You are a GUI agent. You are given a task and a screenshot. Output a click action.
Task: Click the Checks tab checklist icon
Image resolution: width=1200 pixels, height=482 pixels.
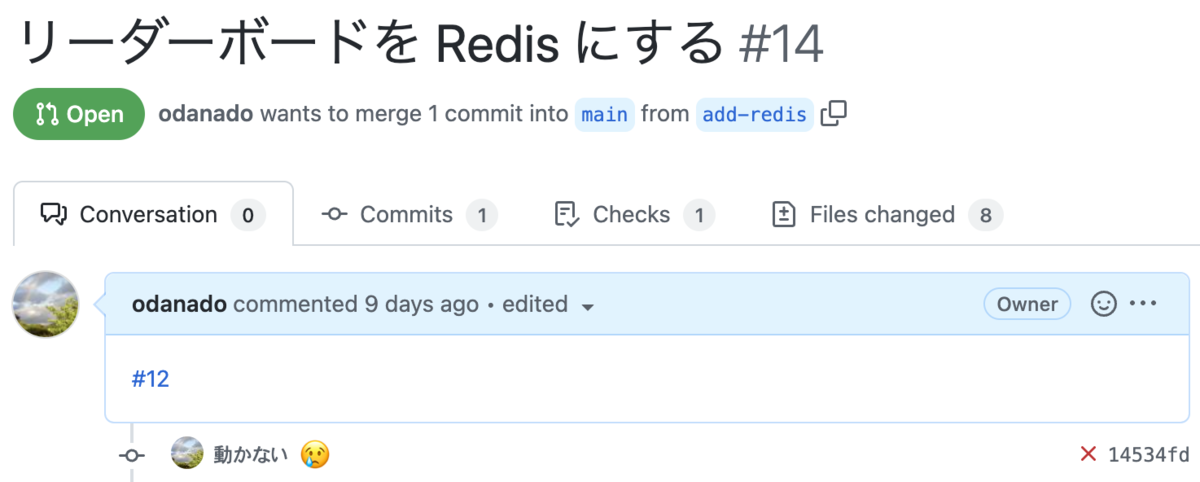pyautogui.click(x=566, y=214)
